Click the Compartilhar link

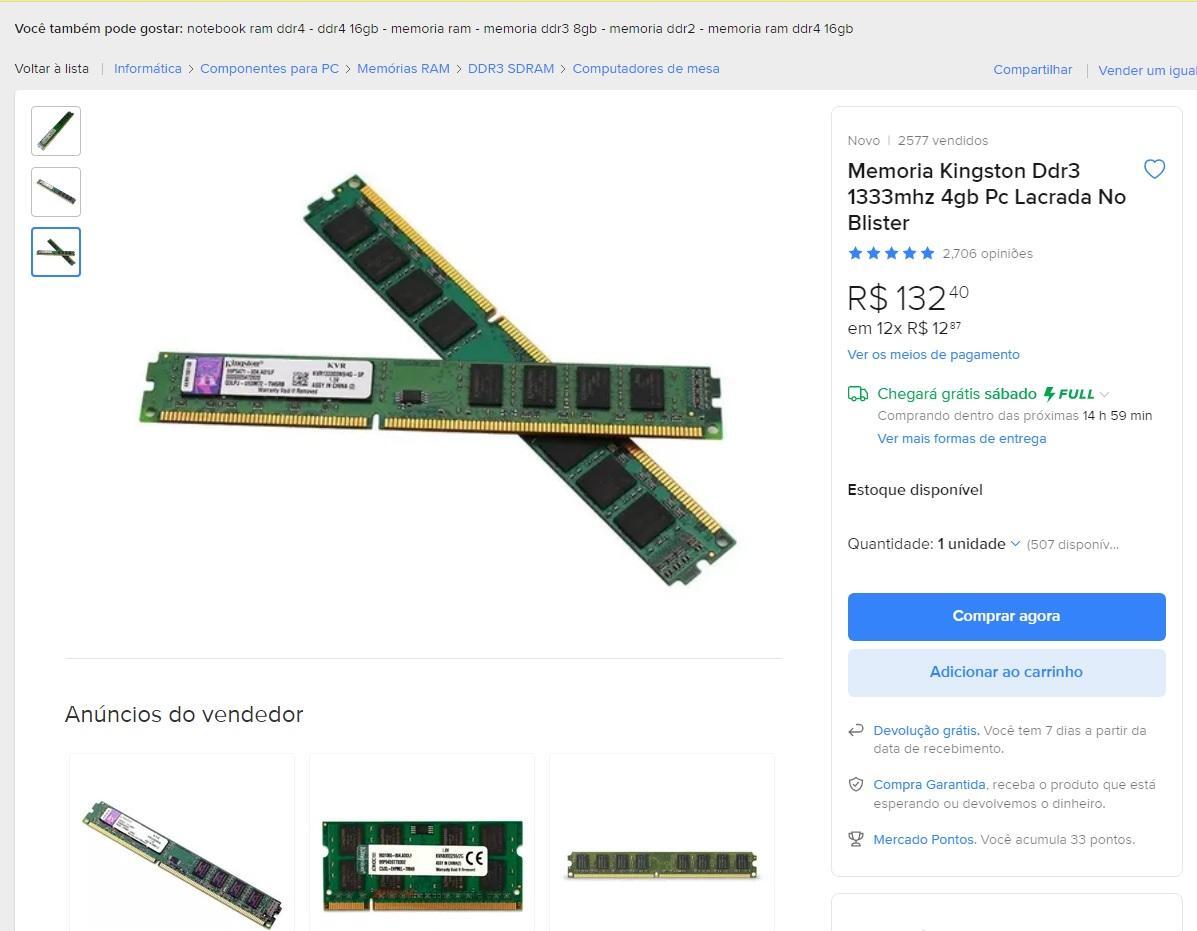1032,69
